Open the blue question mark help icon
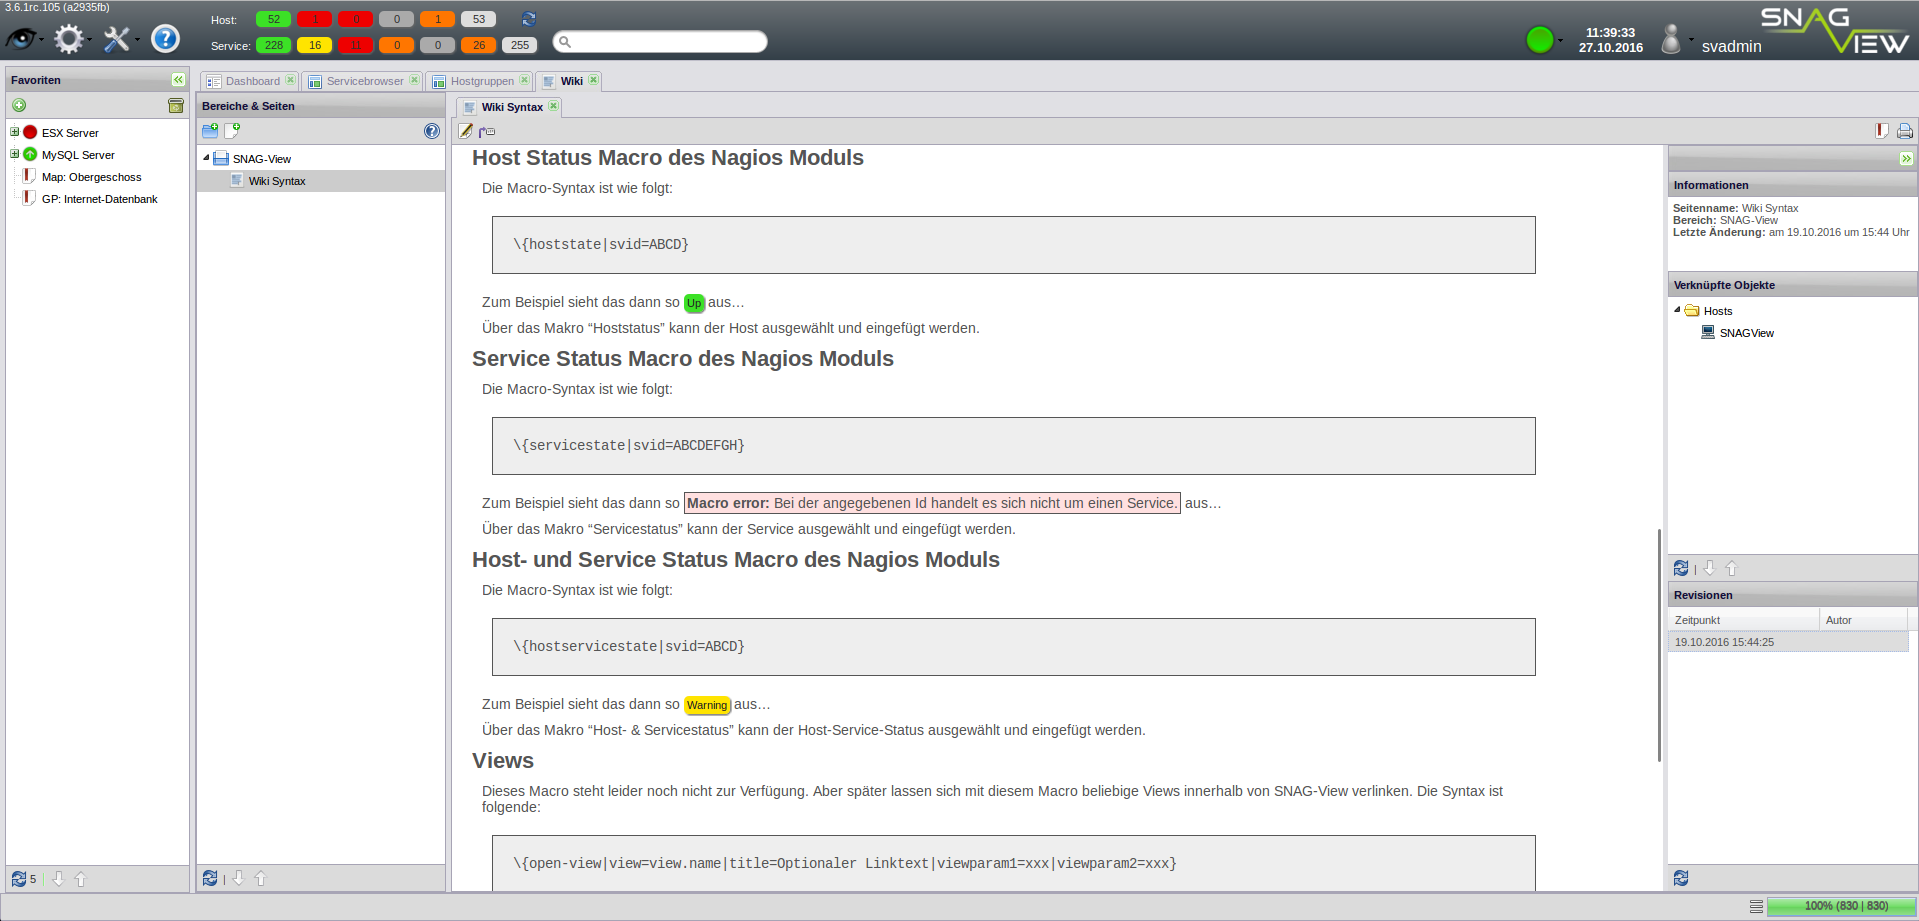 pos(165,39)
